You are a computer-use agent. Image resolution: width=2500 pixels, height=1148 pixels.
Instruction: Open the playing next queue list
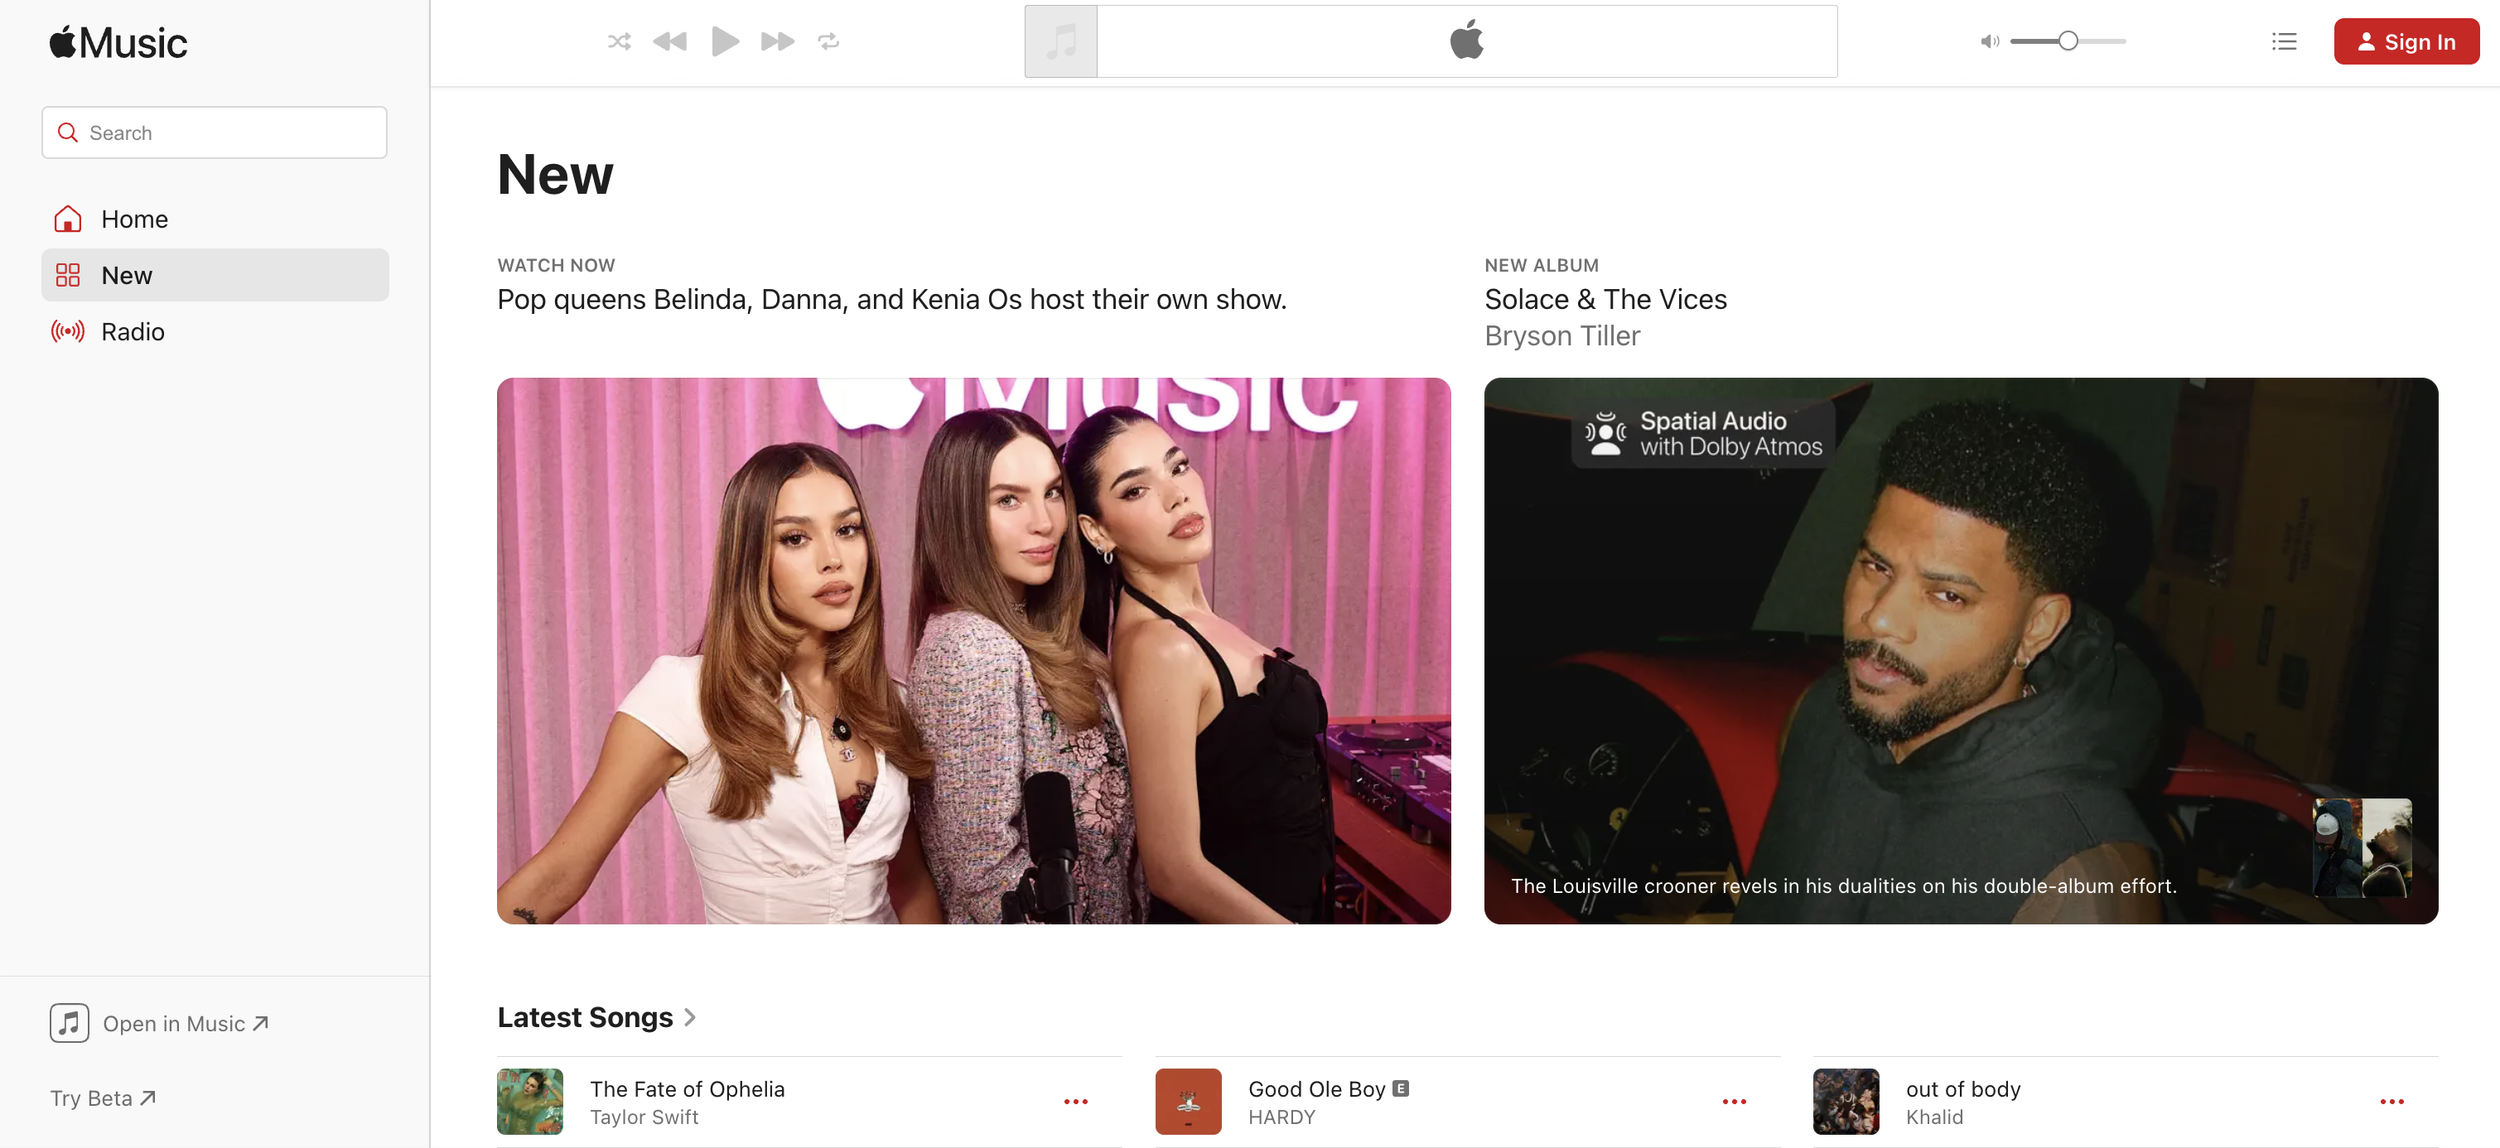pyautogui.click(x=2283, y=42)
